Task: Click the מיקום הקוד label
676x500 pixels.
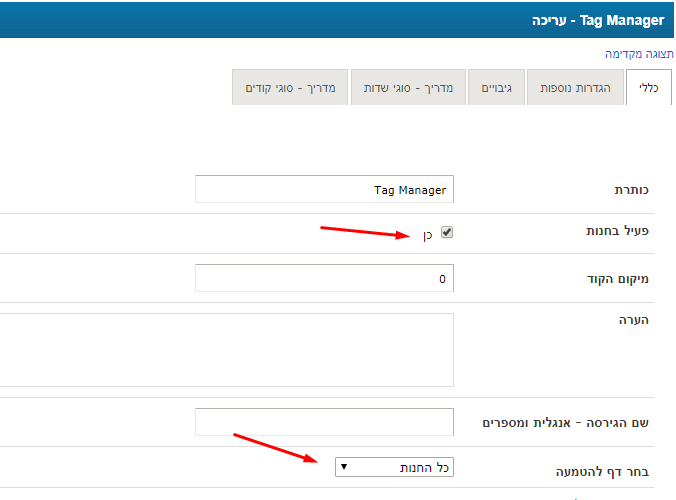Action: (x=618, y=279)
